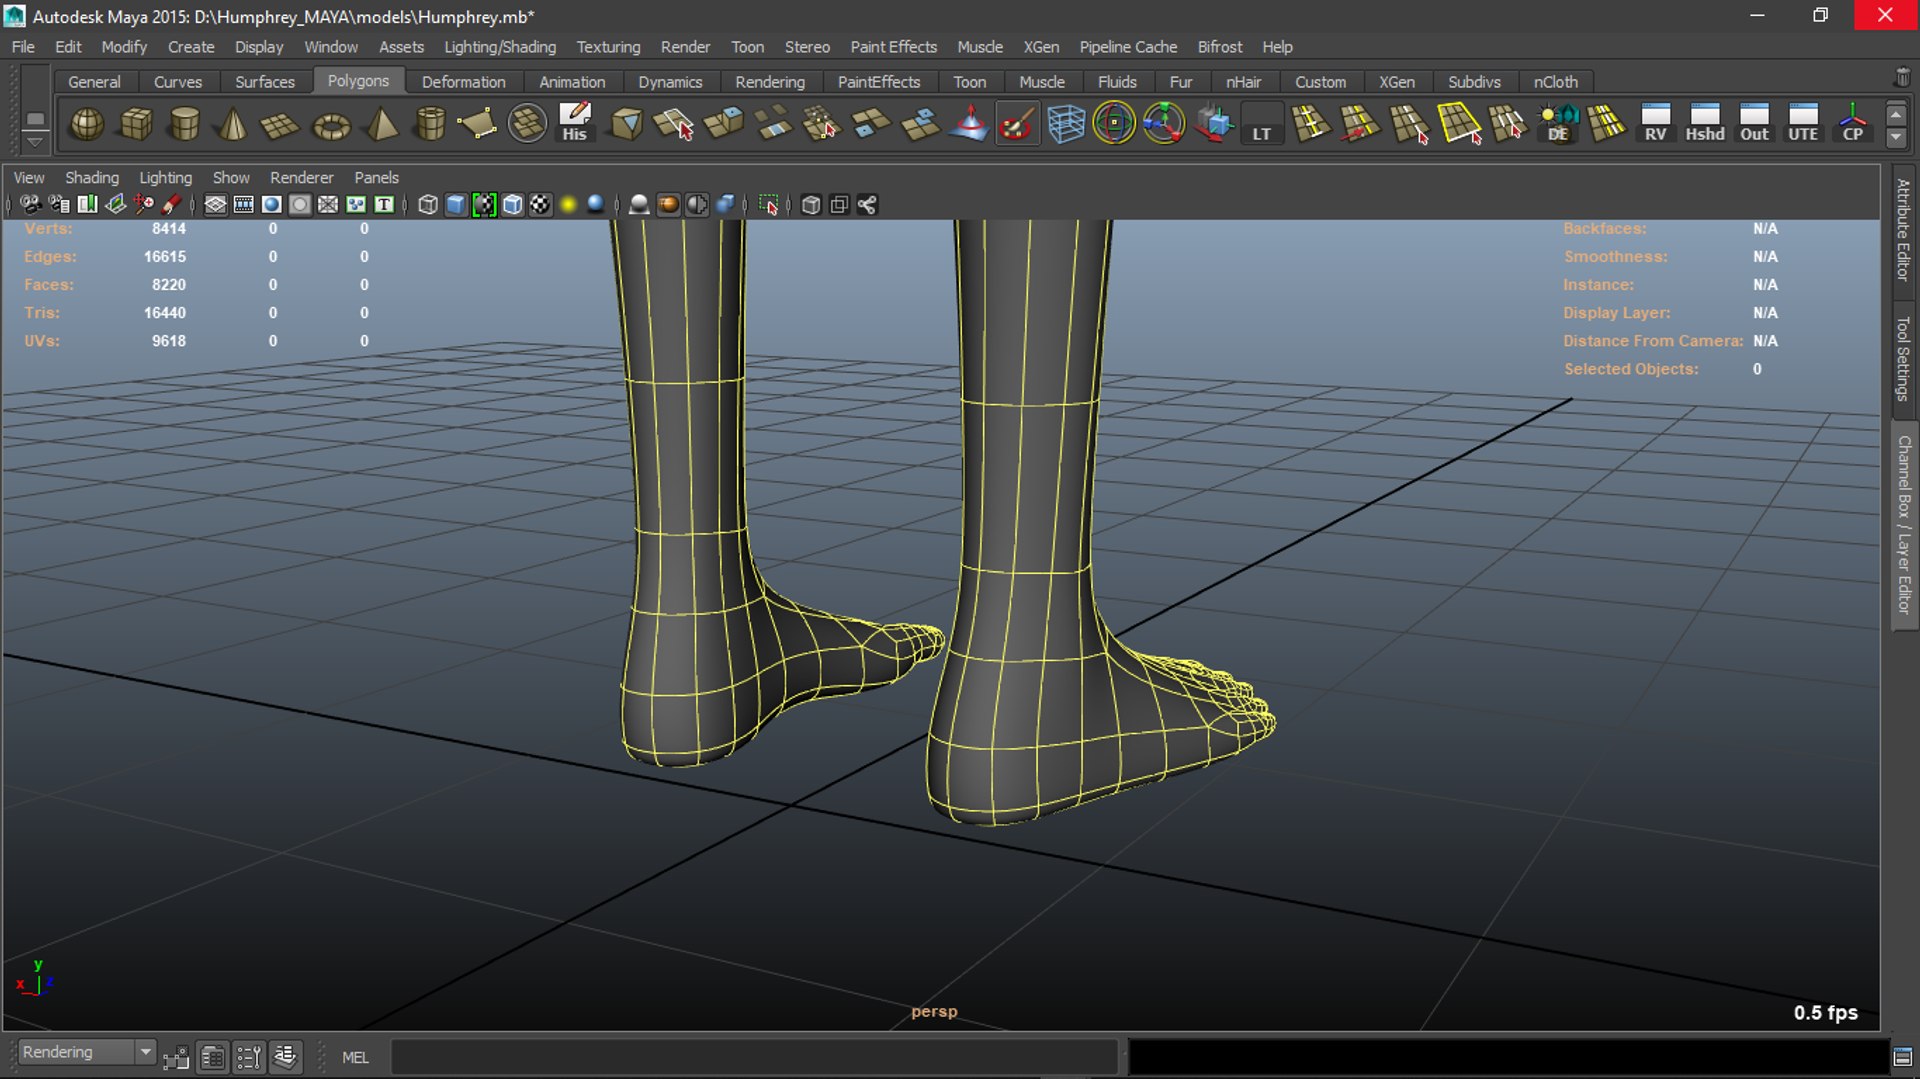Toggle textured display mode
This screenshot has width=1920, height=1079.
540,205
